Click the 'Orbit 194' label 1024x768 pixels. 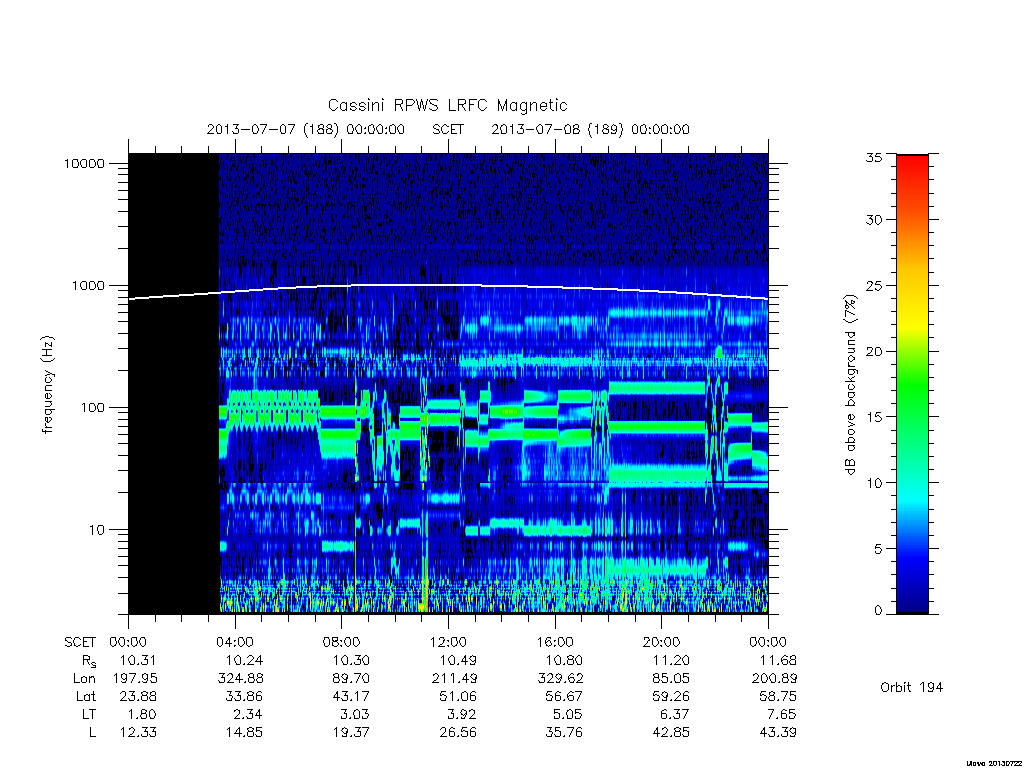(912, 688)
